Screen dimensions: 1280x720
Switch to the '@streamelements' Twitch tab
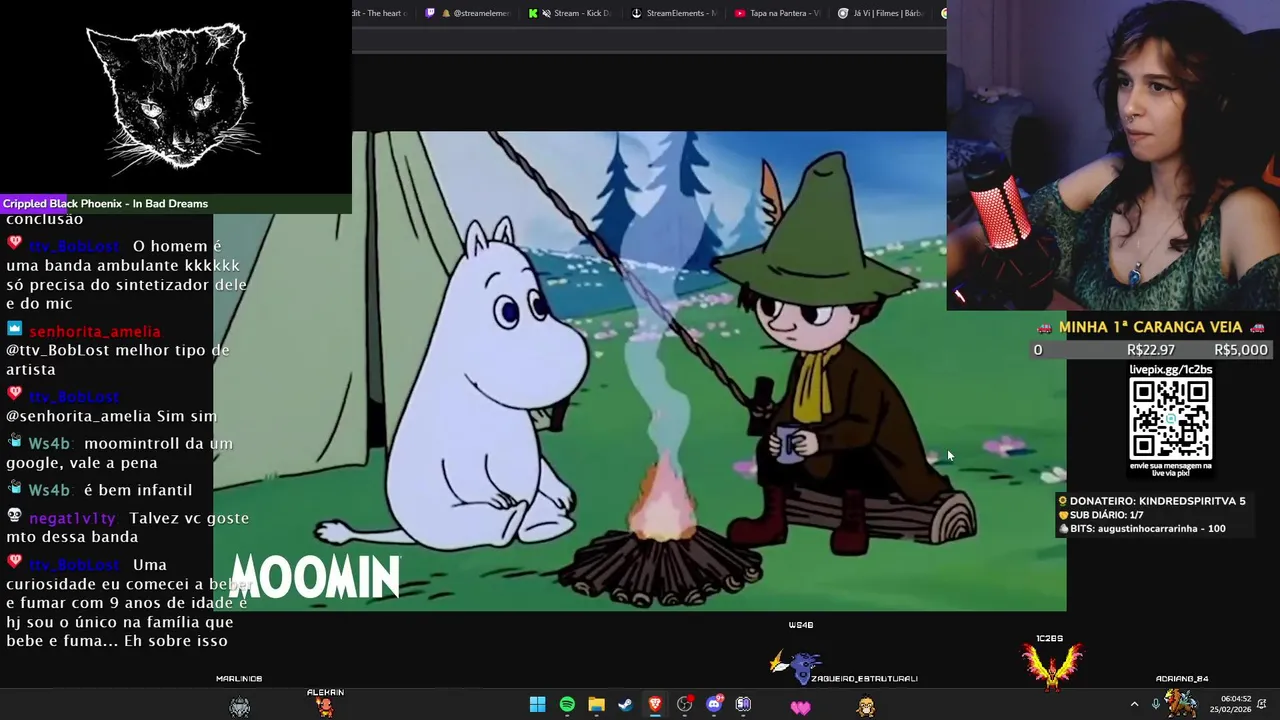point(468,13)
